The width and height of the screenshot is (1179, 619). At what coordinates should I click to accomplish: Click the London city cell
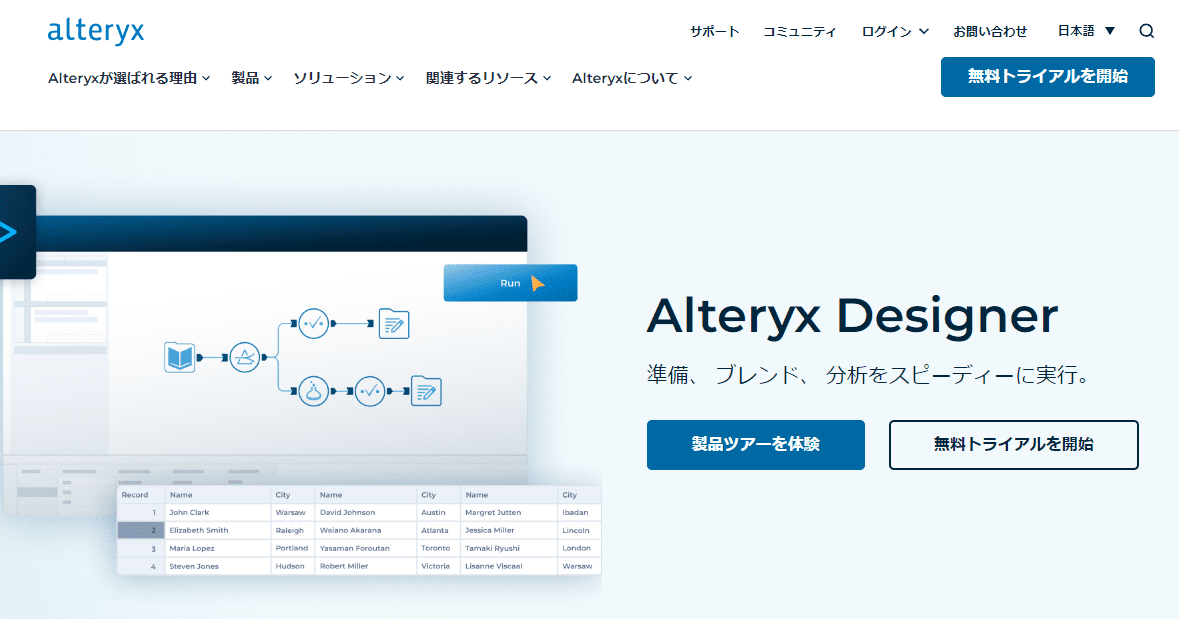[x=580, y=548]
